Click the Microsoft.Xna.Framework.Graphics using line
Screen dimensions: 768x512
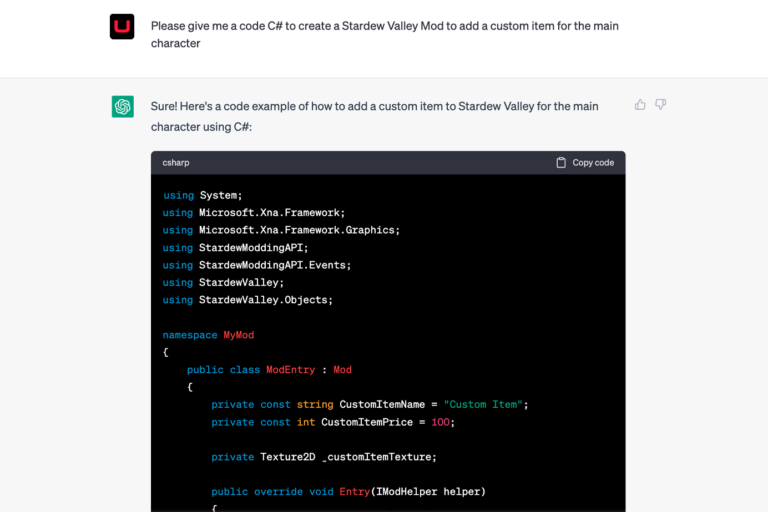pyautogui.click(x=281, y=230)
